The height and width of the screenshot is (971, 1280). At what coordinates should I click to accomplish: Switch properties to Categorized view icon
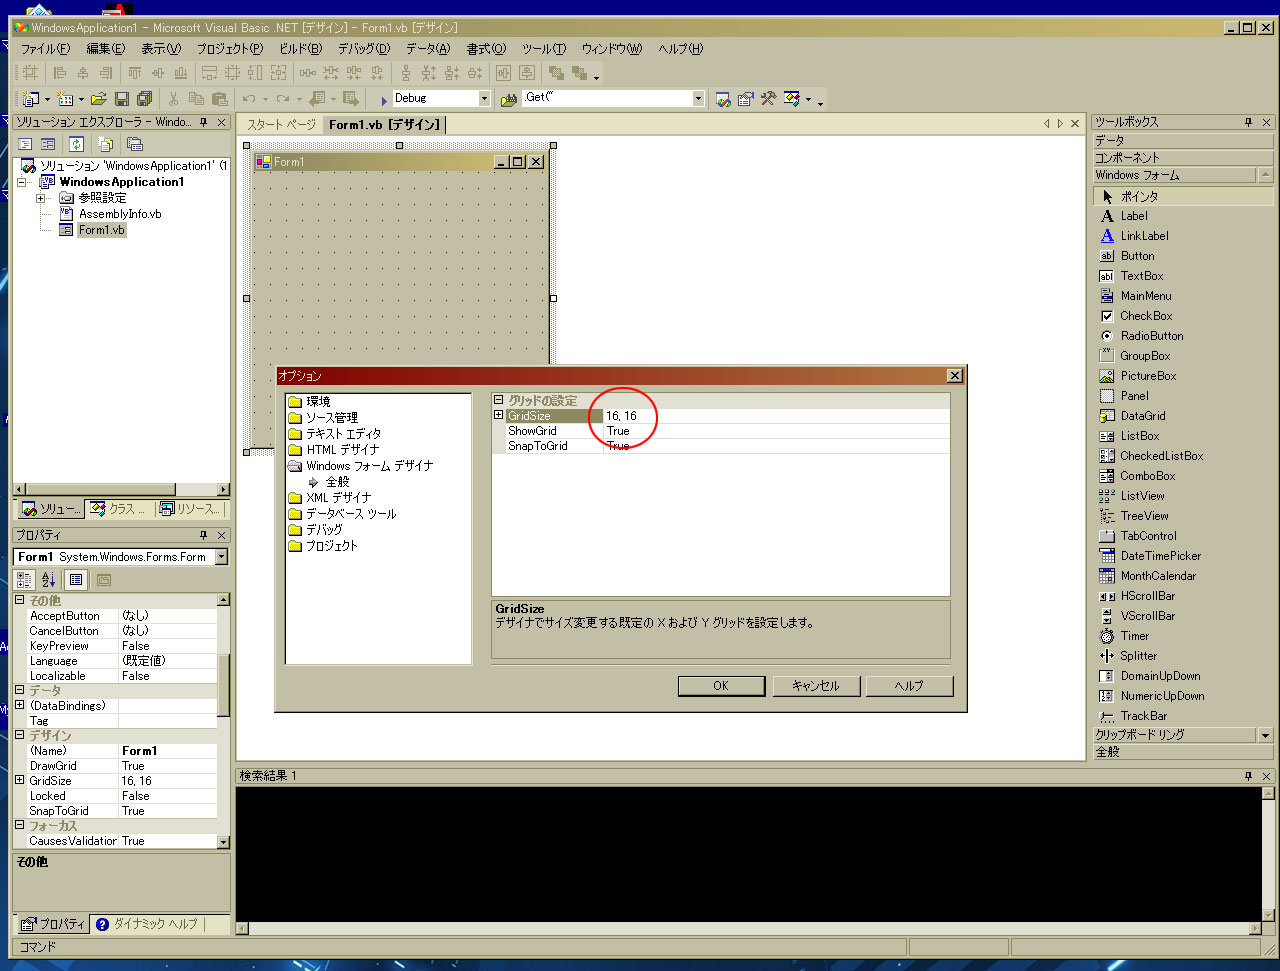(25, 580)
